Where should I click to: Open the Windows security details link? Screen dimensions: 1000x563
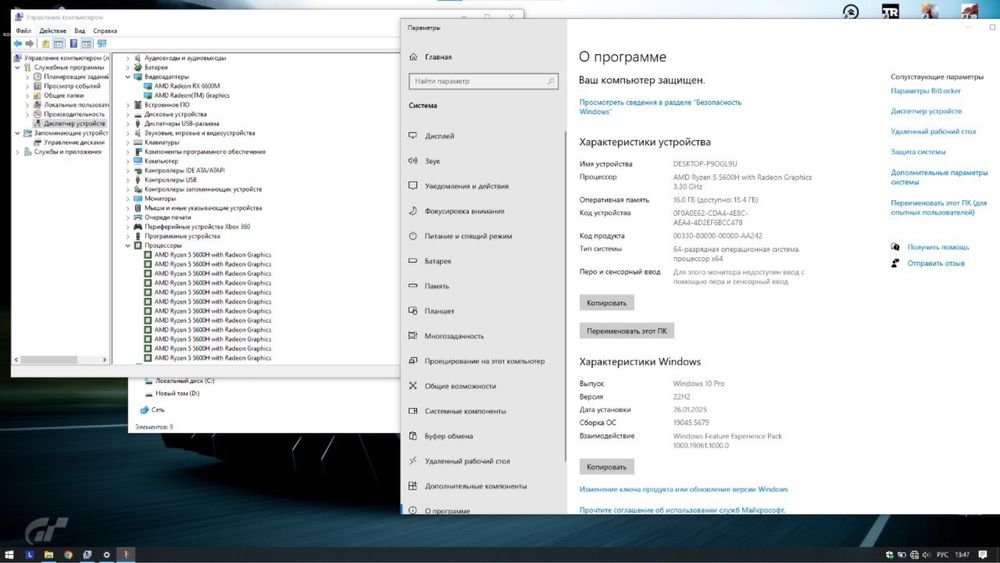coord(660,106)
